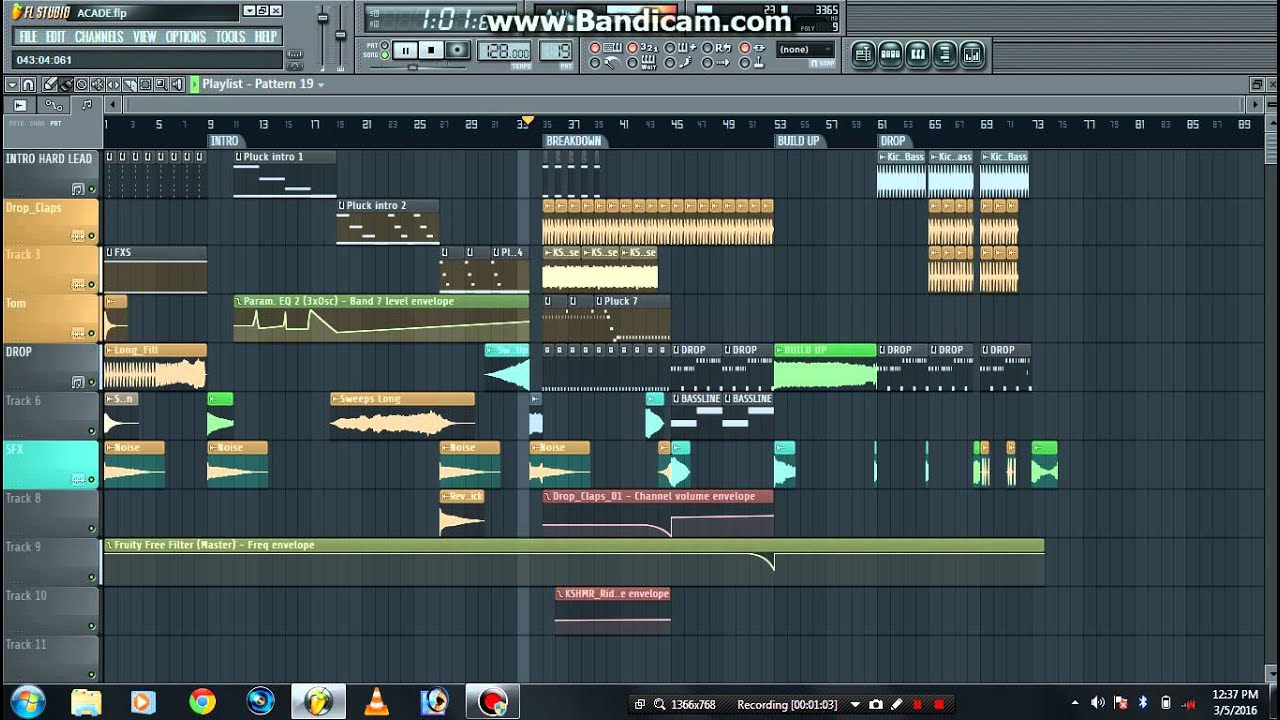Mute the Tom track
The height and width of the screenshot is (720, 1280).
coord(92,335)
